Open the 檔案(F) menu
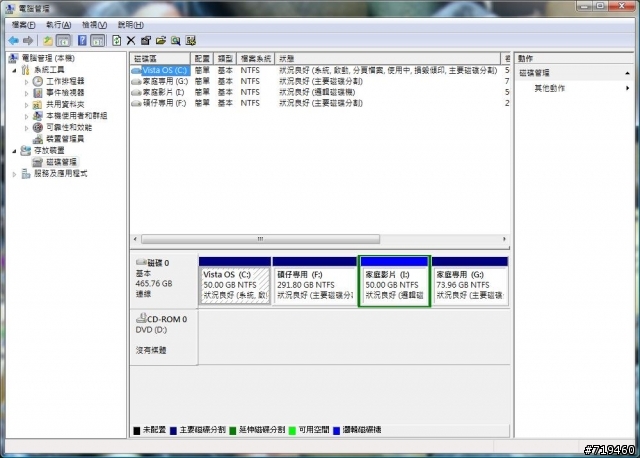The height and width of the screenshot is (458, 640). coord(23,25)
